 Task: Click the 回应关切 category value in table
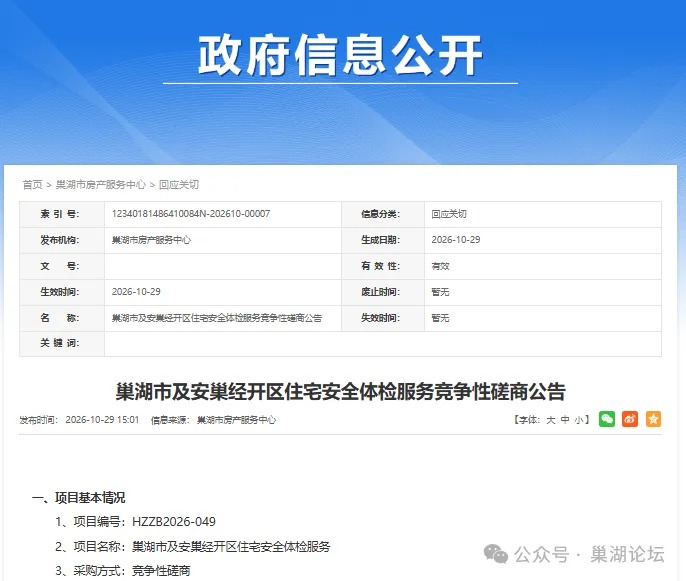[x=449, y=214]
